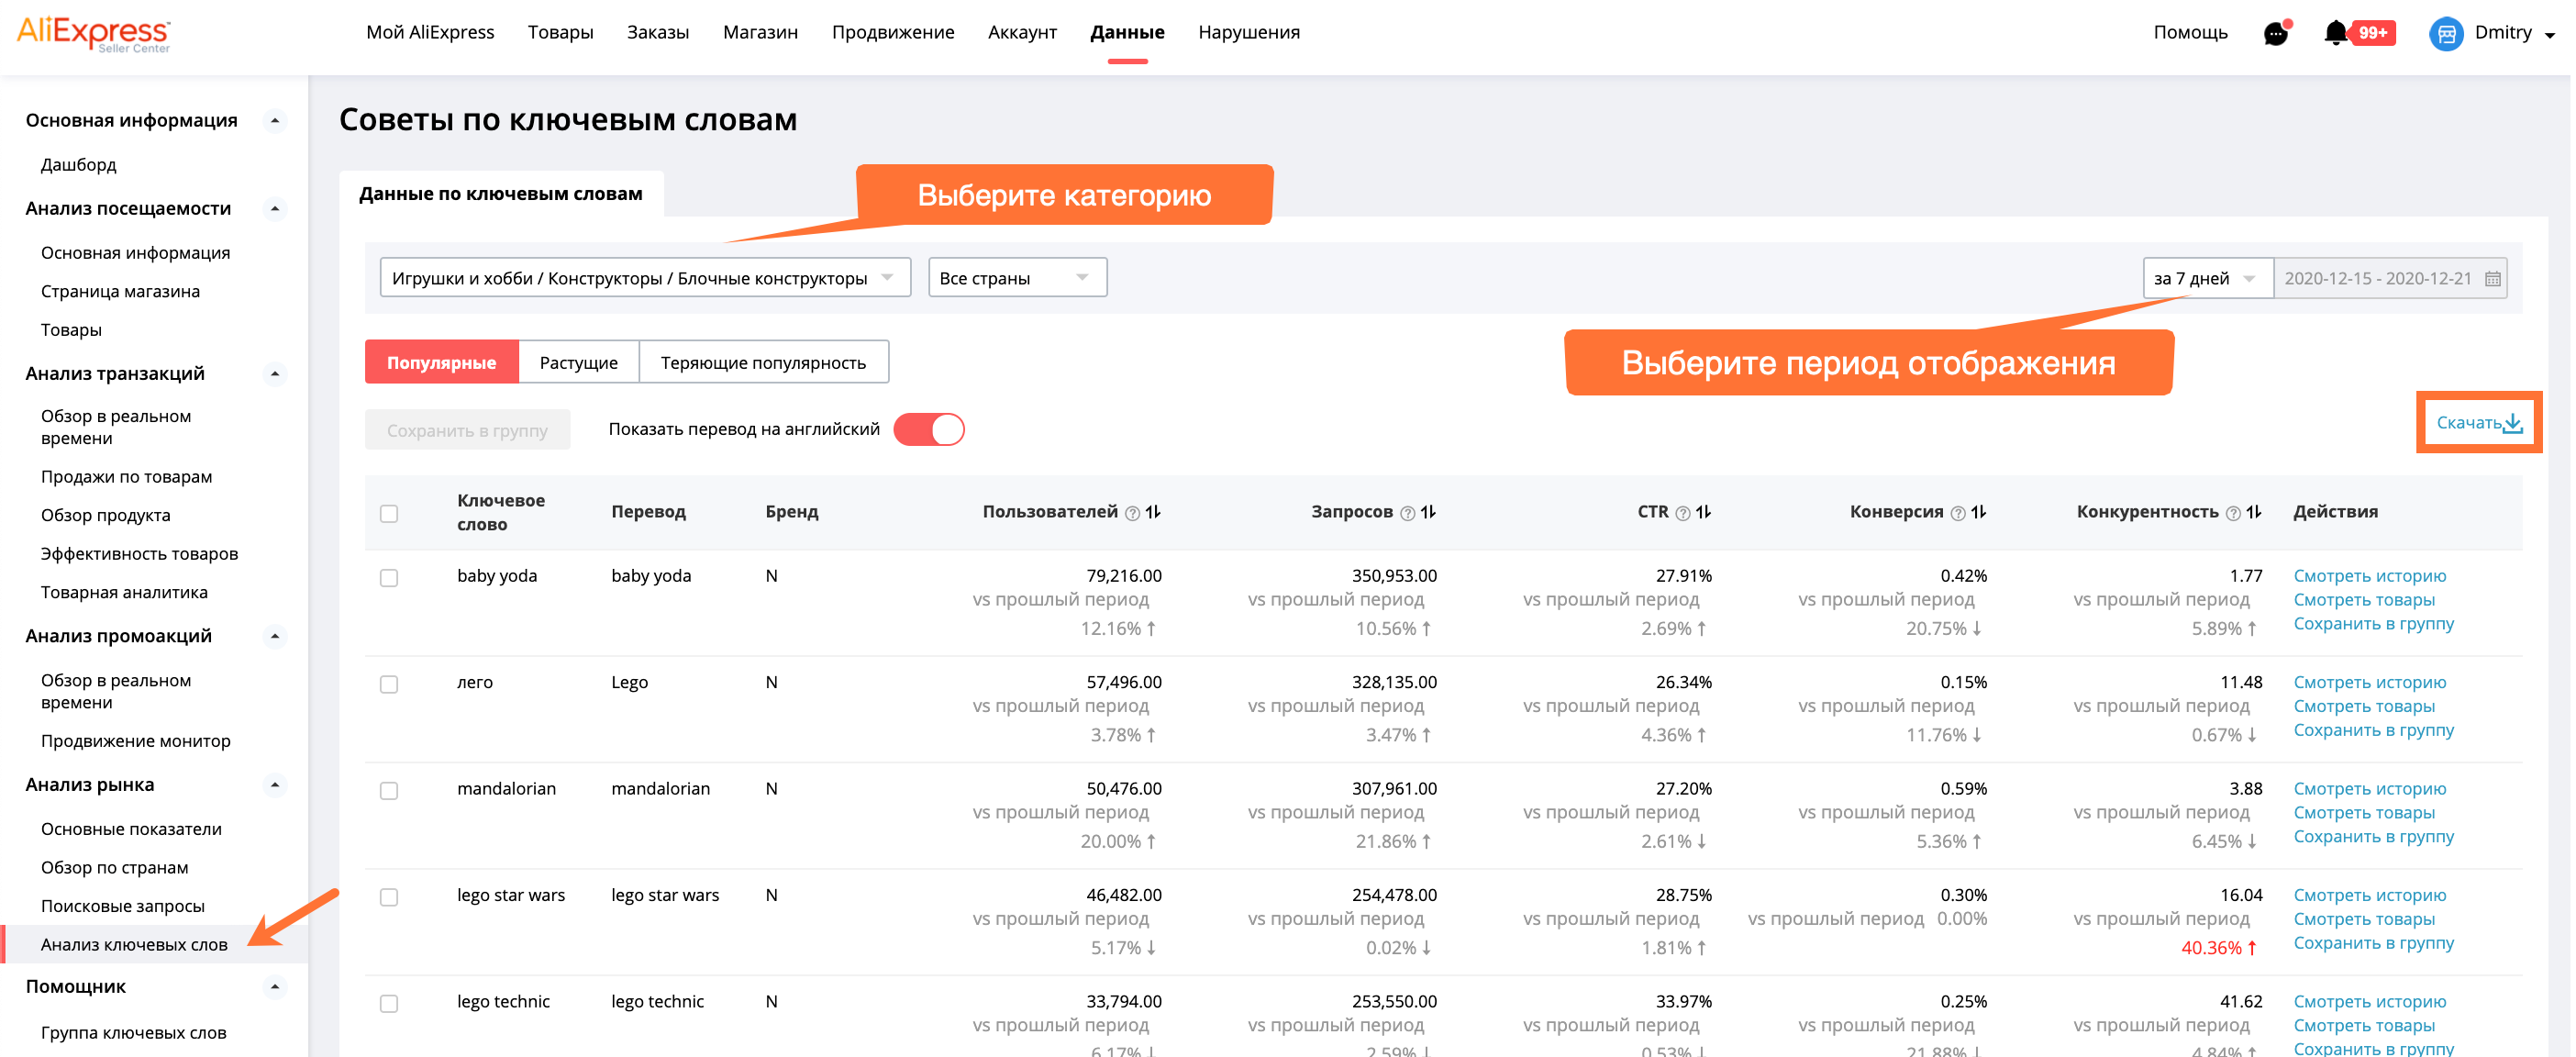This screenshot has height=1057, width=2576.
Task: Check the mandalorian row checkbox
Action: [389, 792]
